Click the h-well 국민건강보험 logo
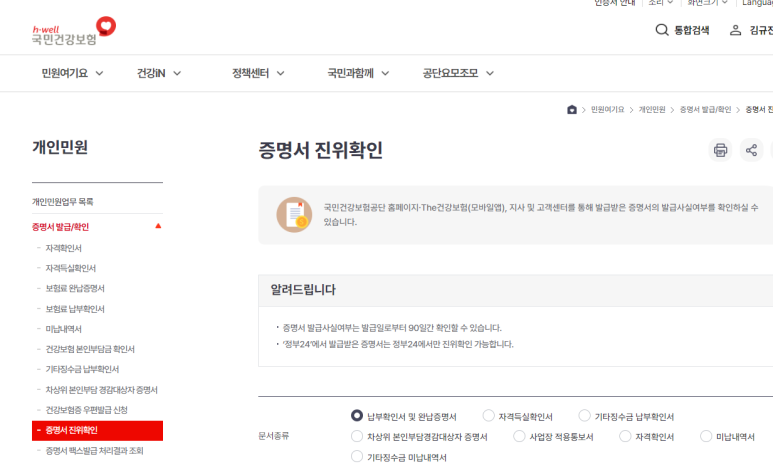The height and width of the screenshot is (464, 773). pyautogui.click(x=74, y=31)
